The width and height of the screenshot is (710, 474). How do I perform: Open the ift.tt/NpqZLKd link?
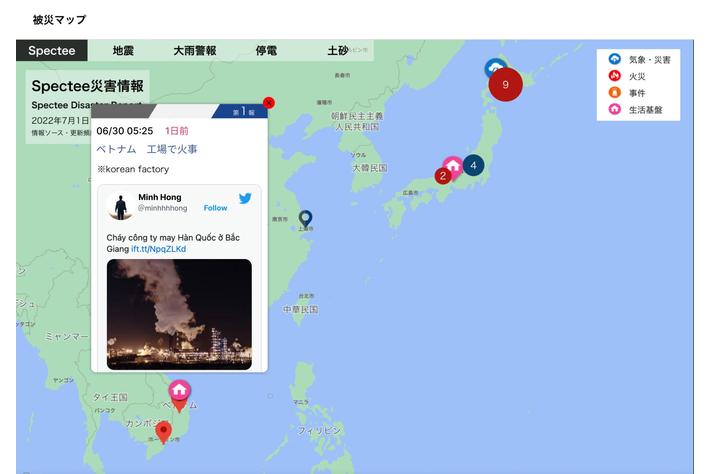pos(158,249)
